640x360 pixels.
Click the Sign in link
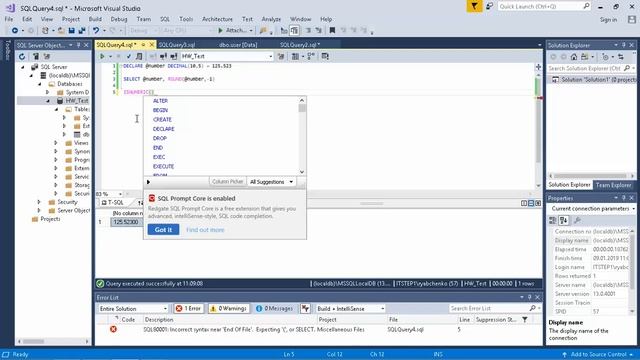point(608,20)
